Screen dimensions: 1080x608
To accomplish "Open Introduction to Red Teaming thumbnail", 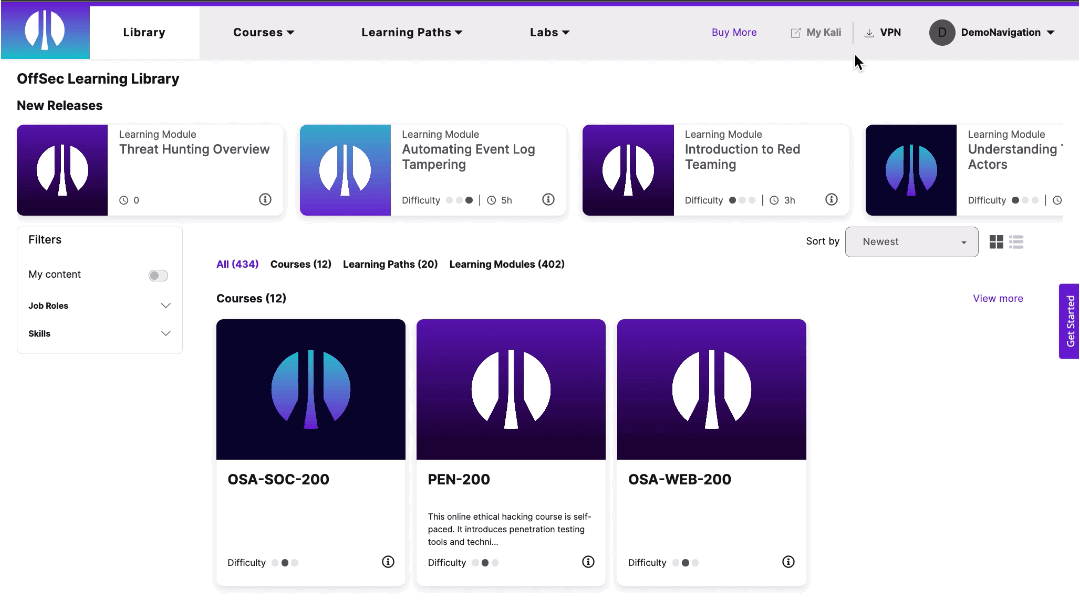I will pyautogui.click(x=628, y=170).
